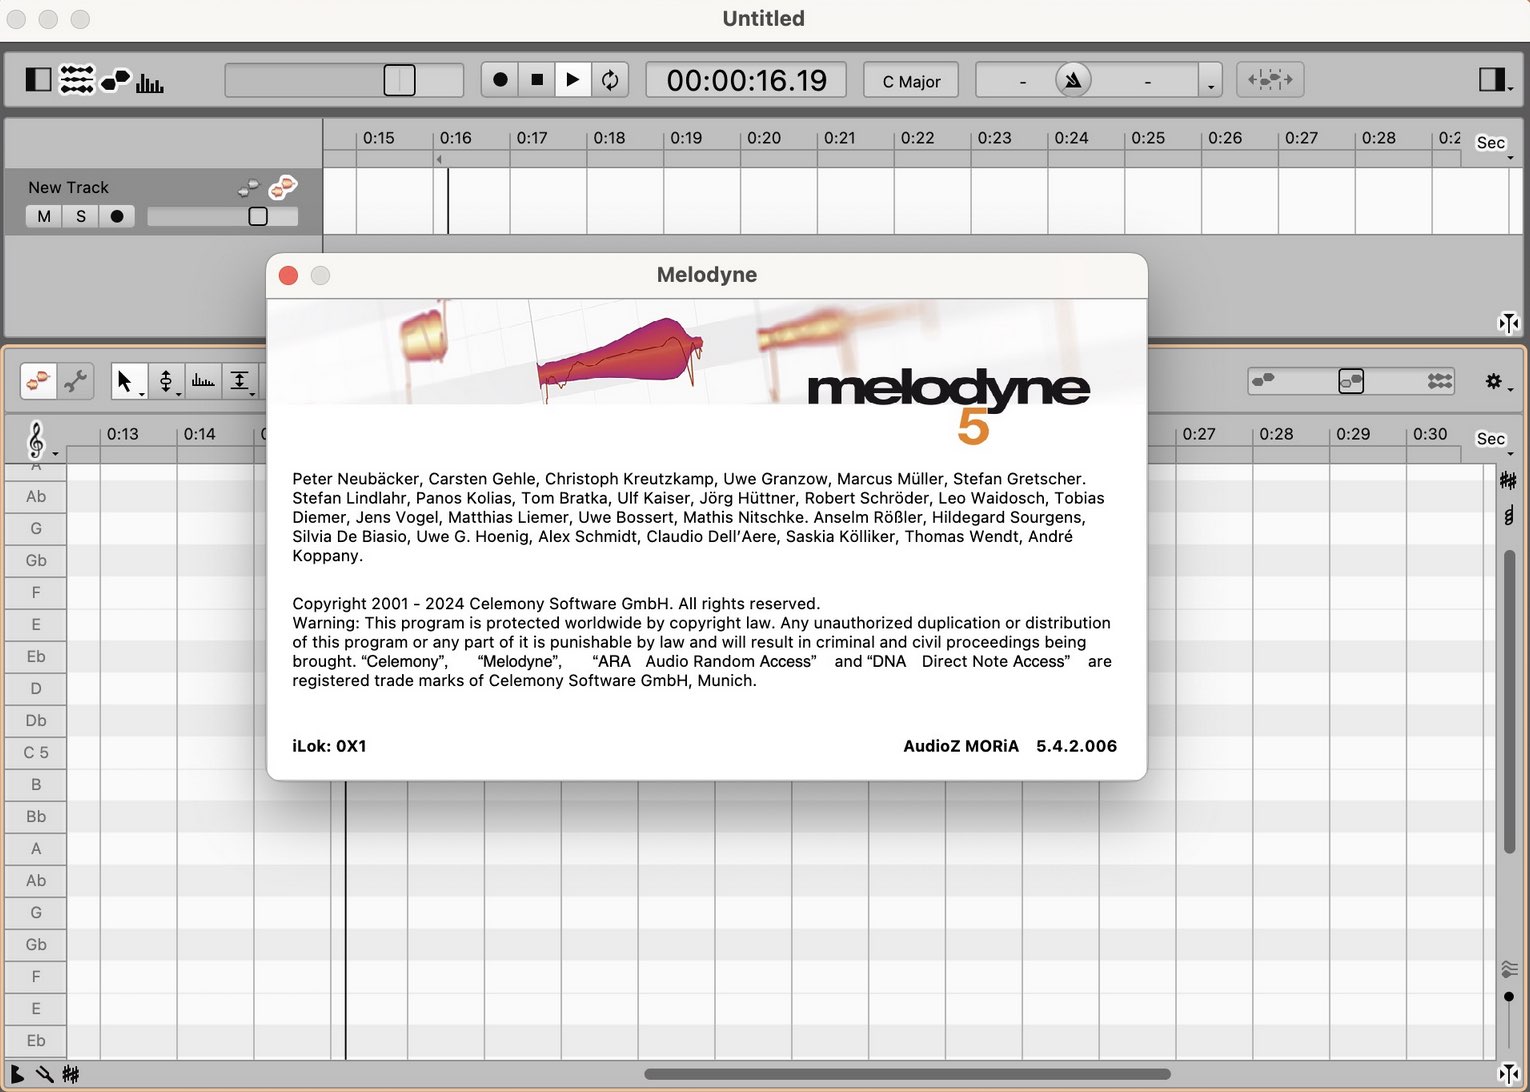Screen dimensions: 1530x1092
Task: Open the right pane layout dropdown
Action: (x=1494, y=79)
